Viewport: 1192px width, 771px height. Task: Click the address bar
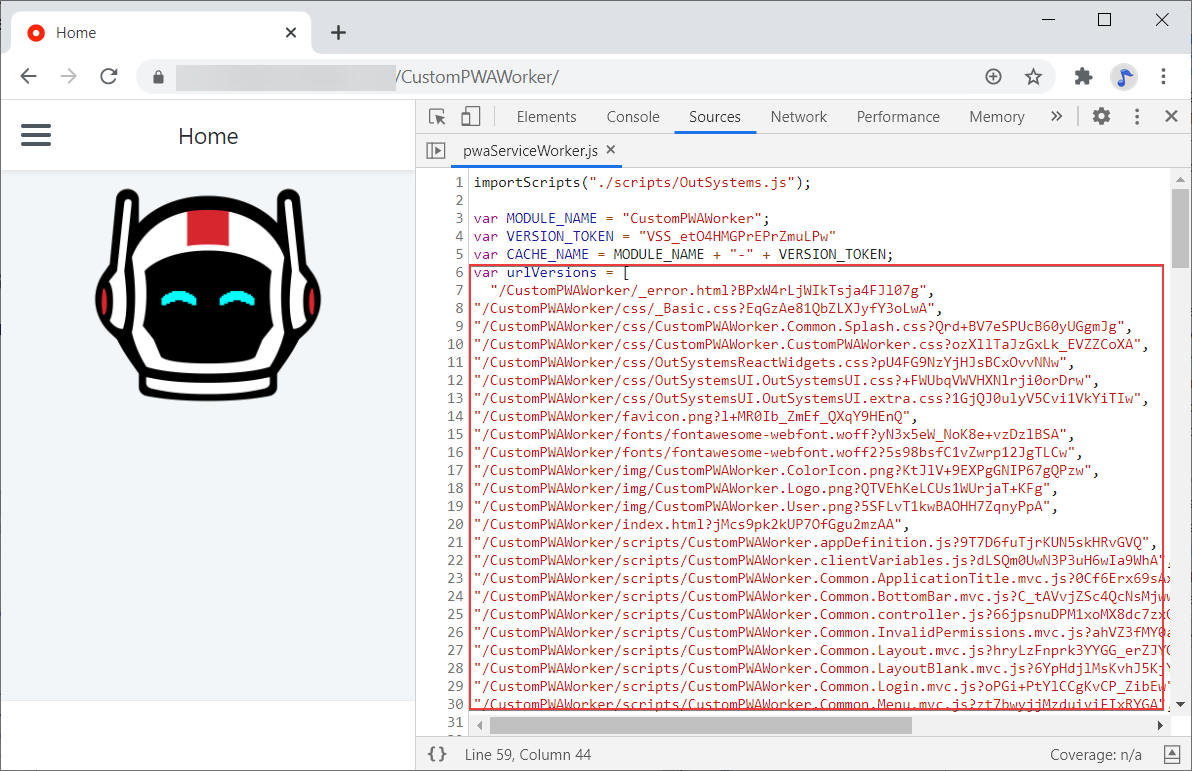(x=500, y=76)
